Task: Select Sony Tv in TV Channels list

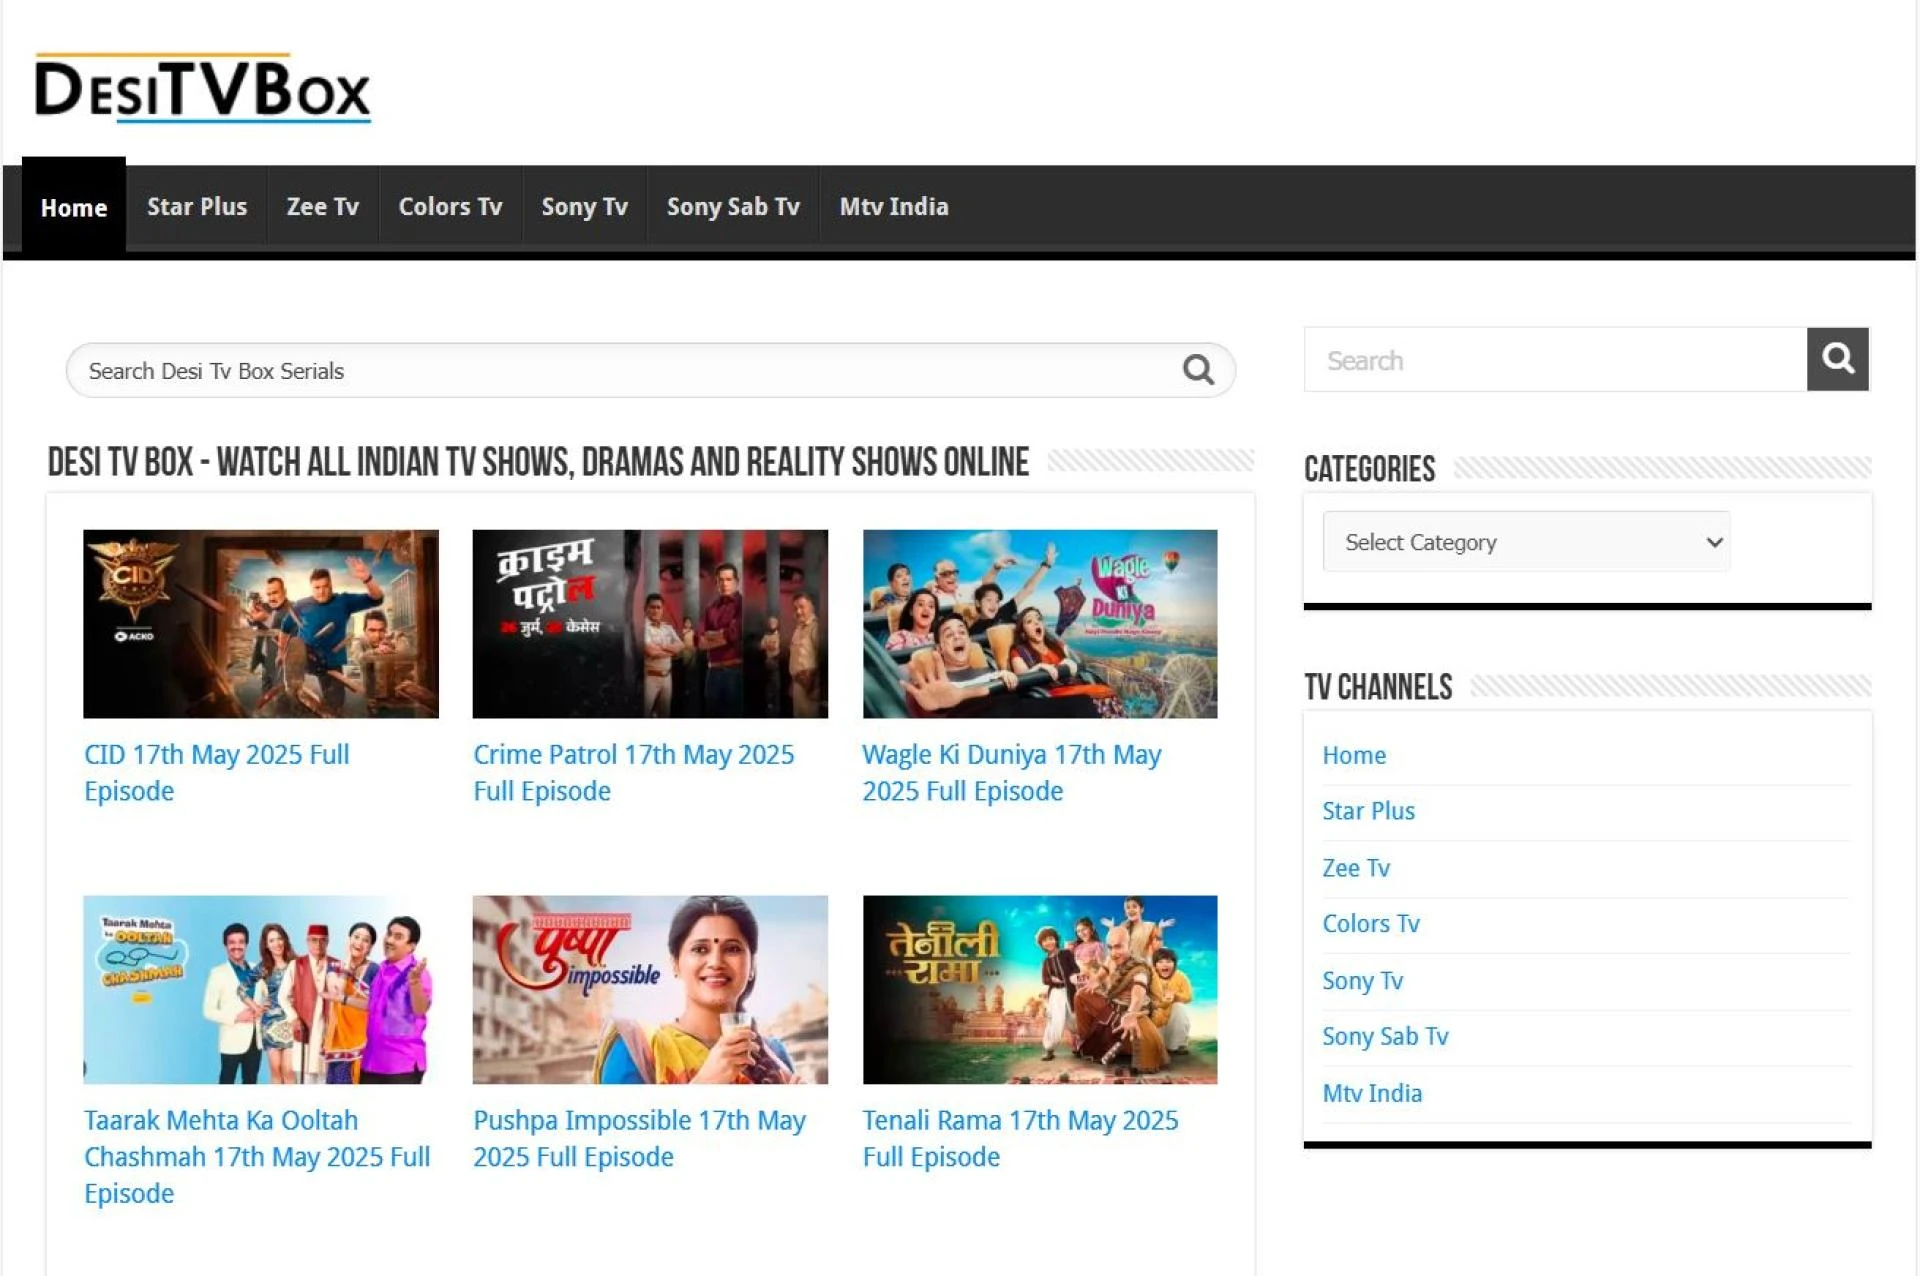Action: pos(1363,981)
